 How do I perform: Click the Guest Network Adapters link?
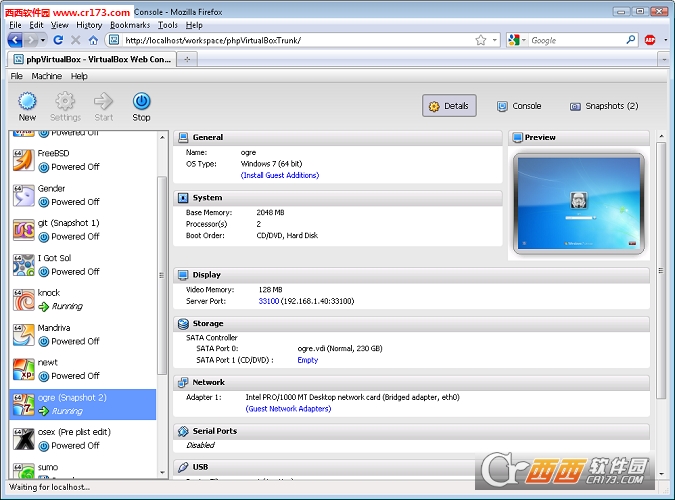coord(288,409)
